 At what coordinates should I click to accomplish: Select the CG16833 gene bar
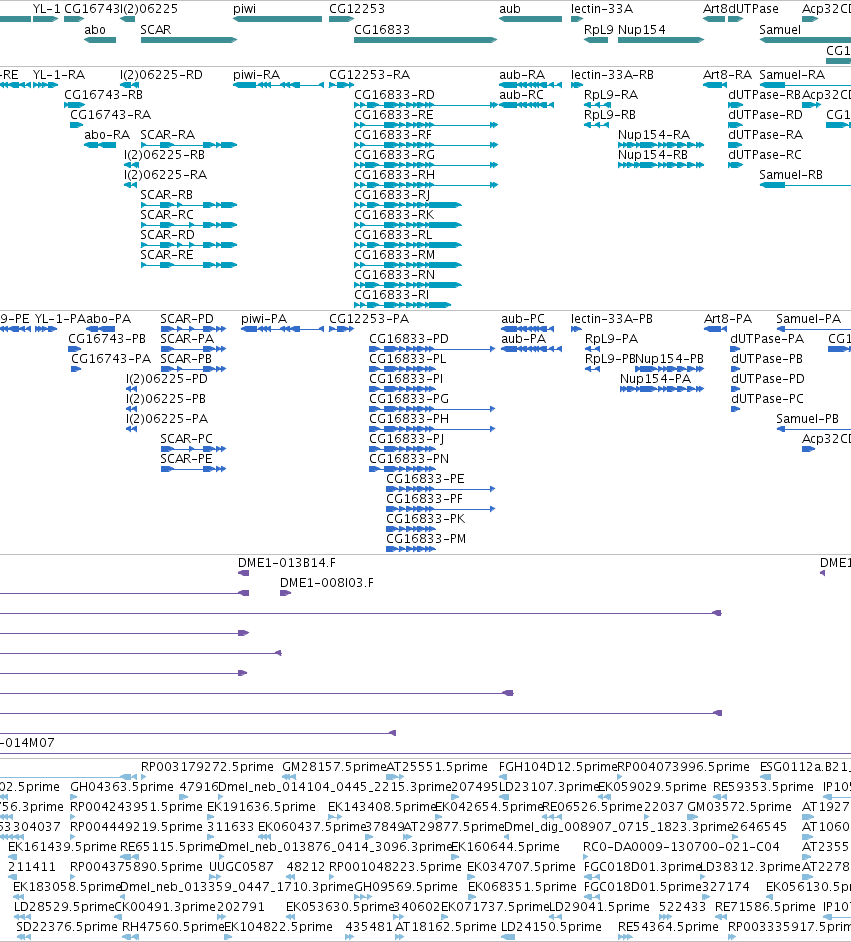pos(425,40)
